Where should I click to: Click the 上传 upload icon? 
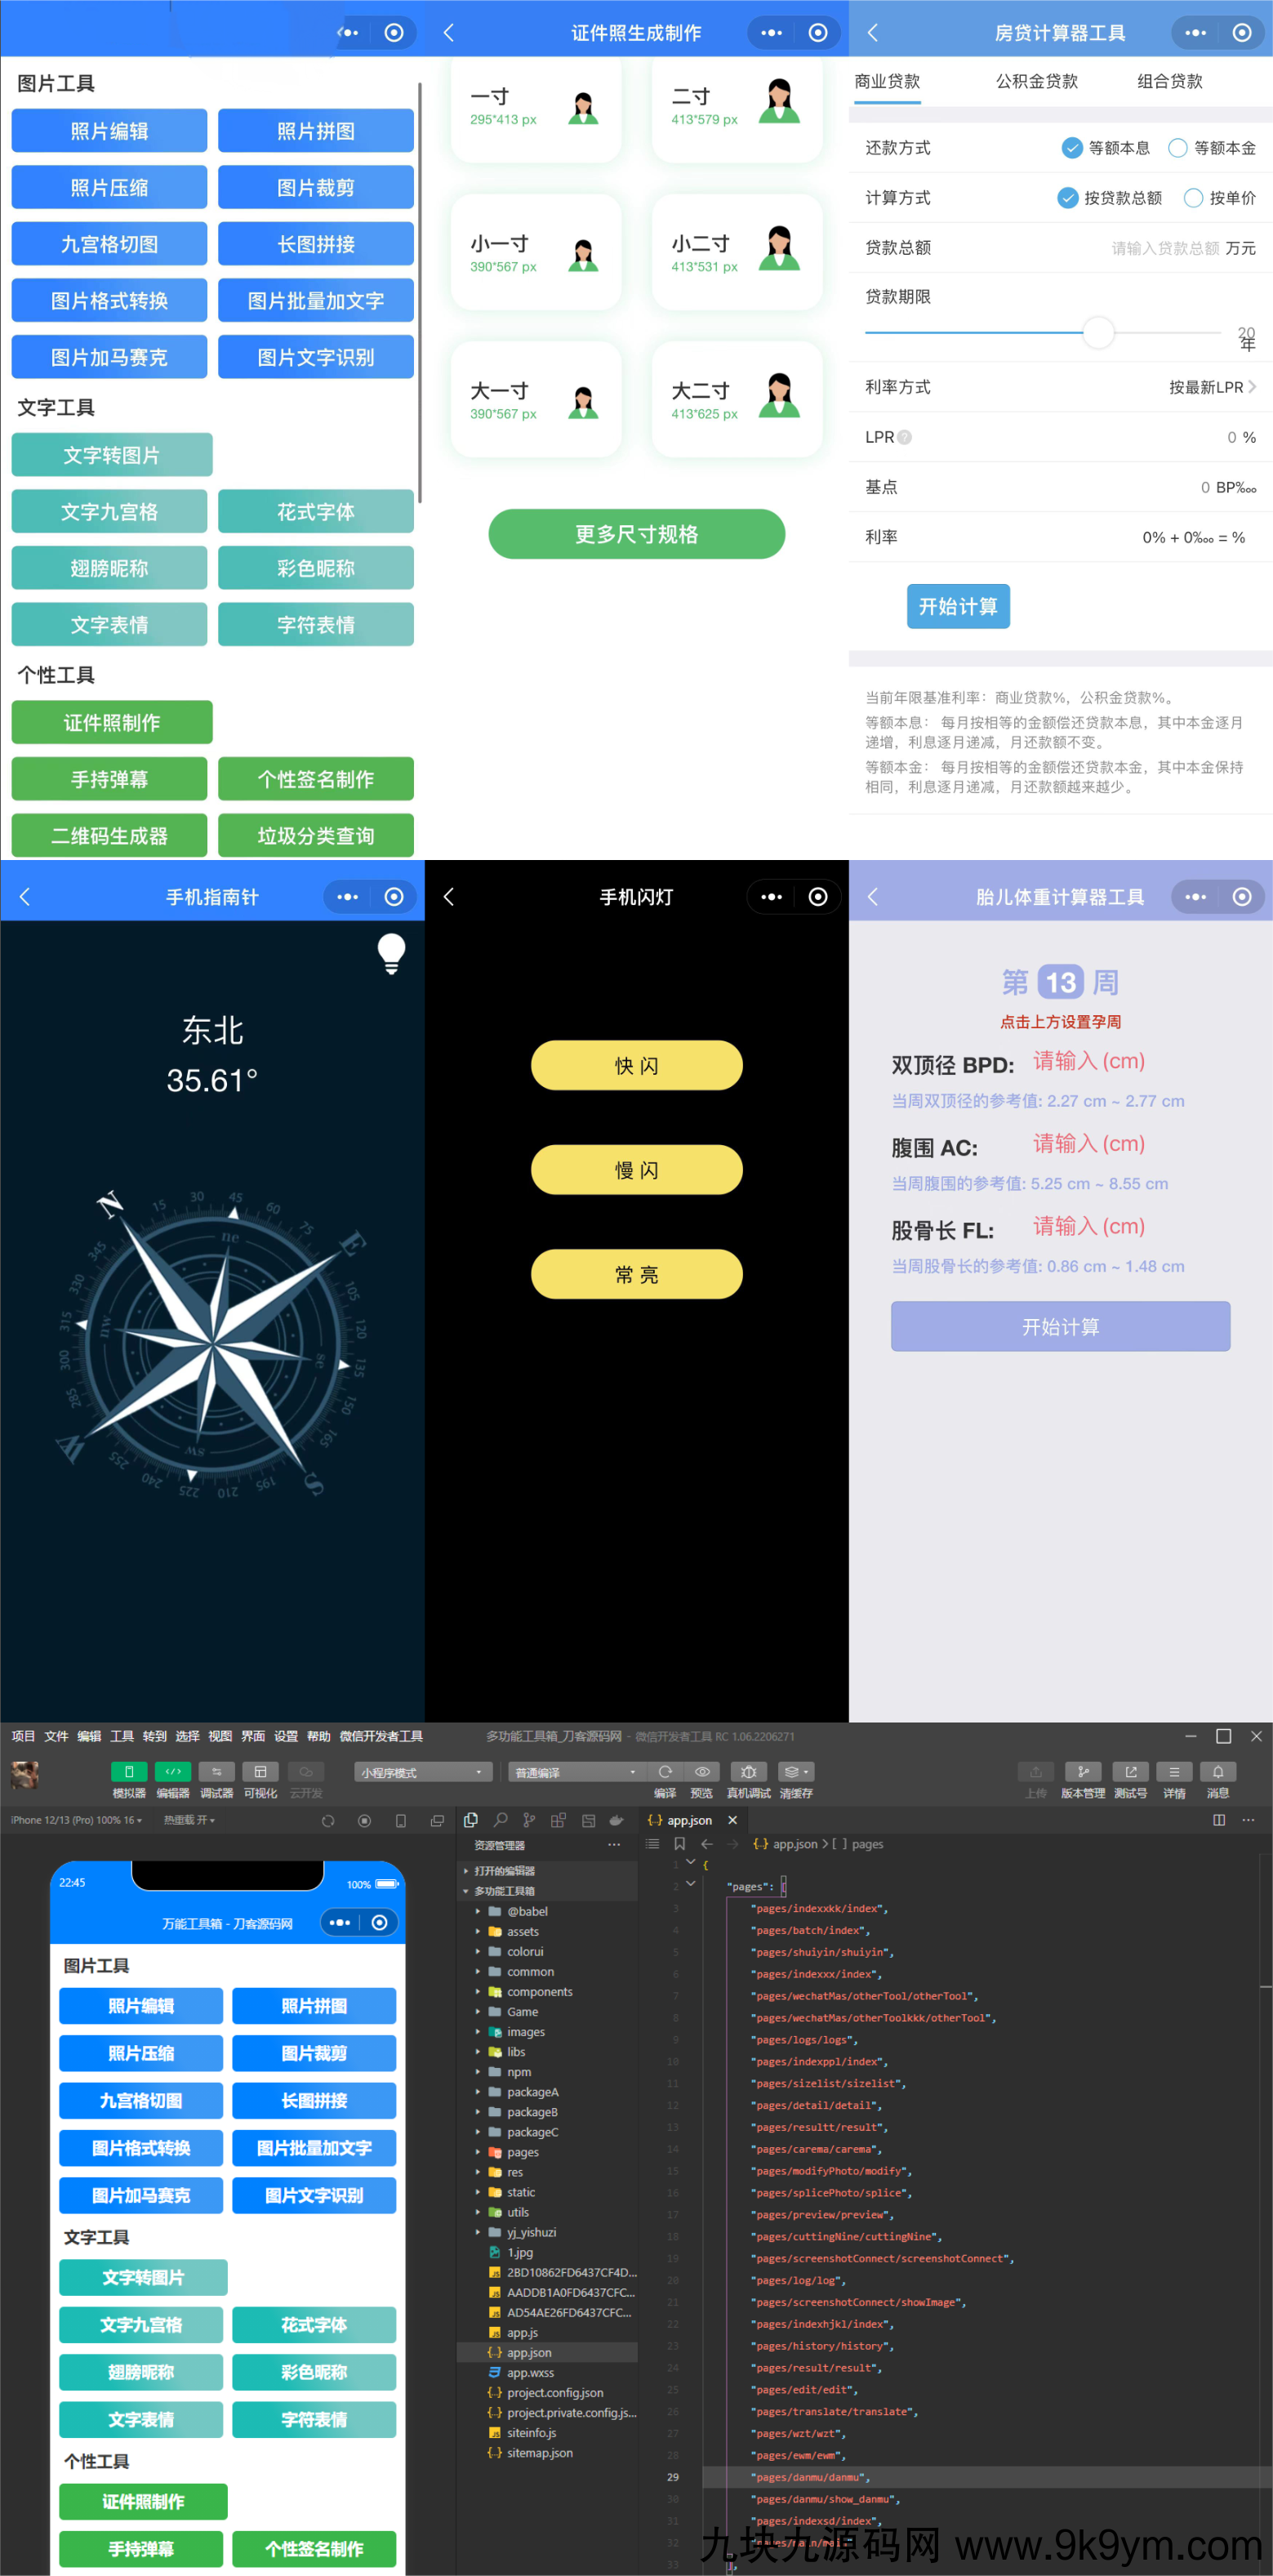pyautogui.click(x=1036, y=1771)
